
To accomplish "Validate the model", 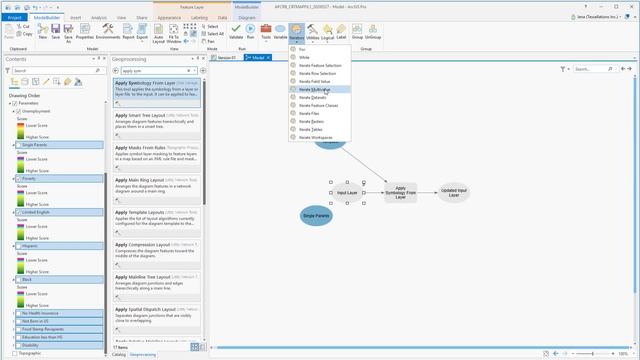I will [236, 31].
